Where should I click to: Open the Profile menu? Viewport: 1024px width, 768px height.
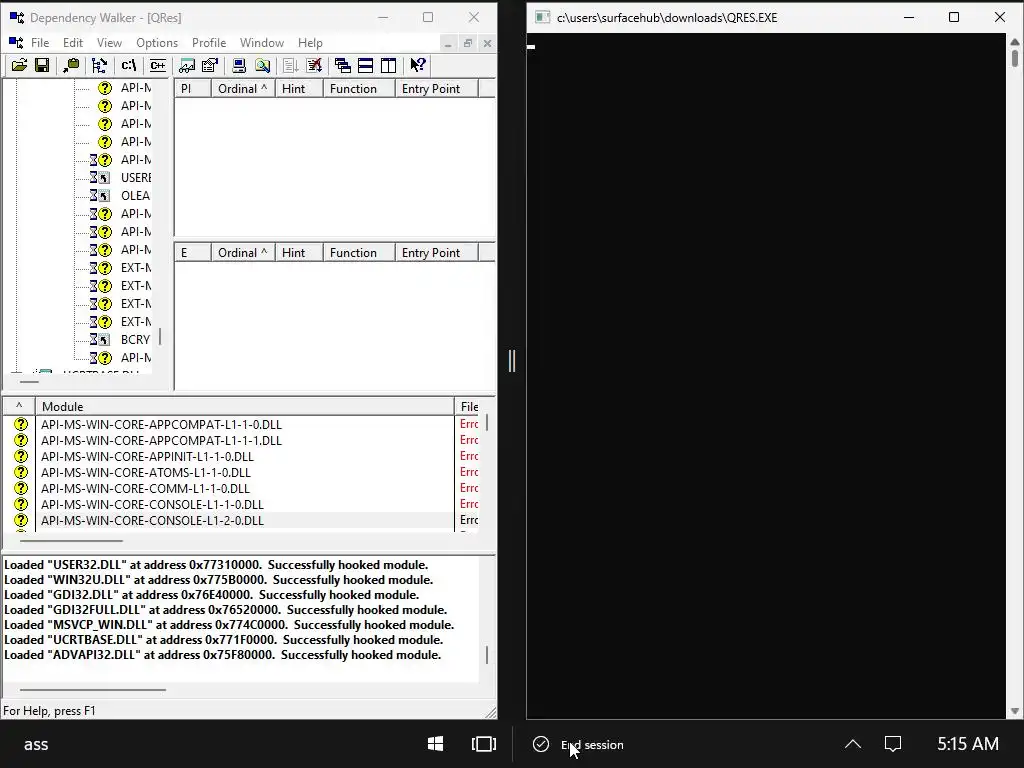click(209, 42)
